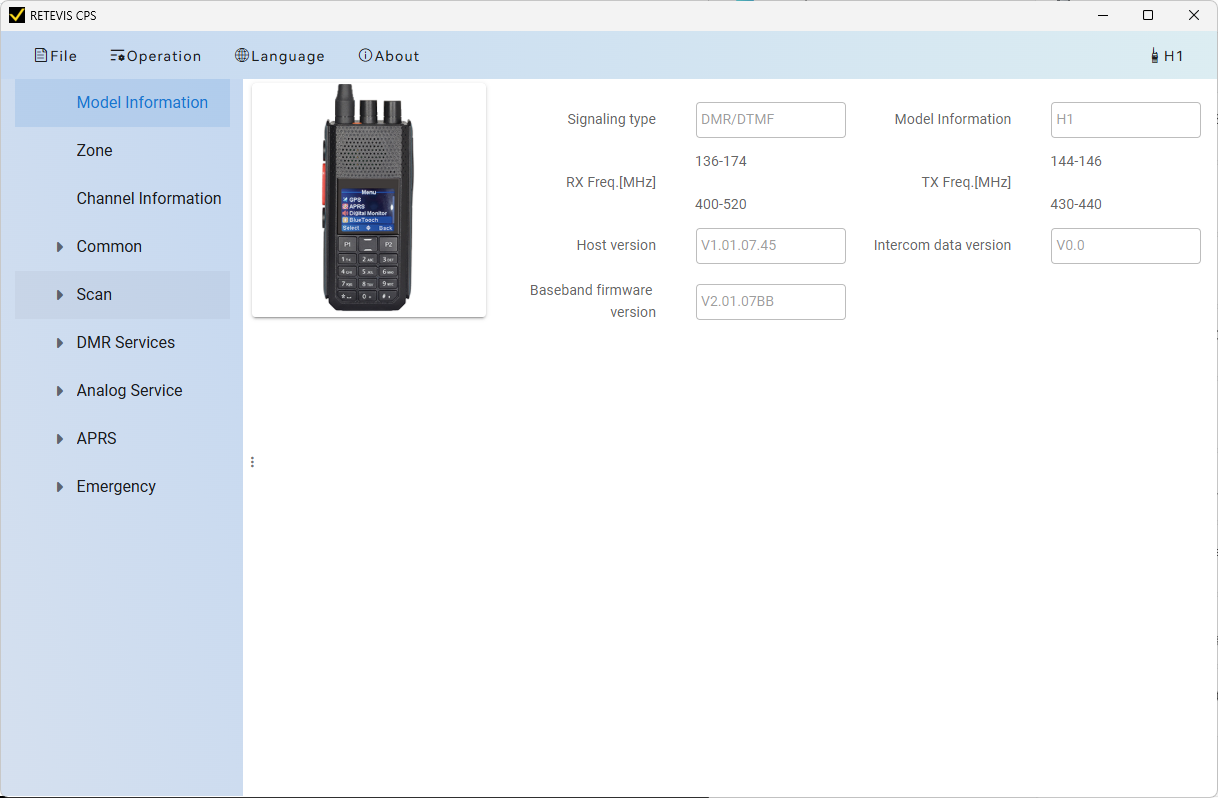1218x798 pixels.
Task: Expand the APRS section arrow
Action: pyautogui.click(x=60, y=439)
